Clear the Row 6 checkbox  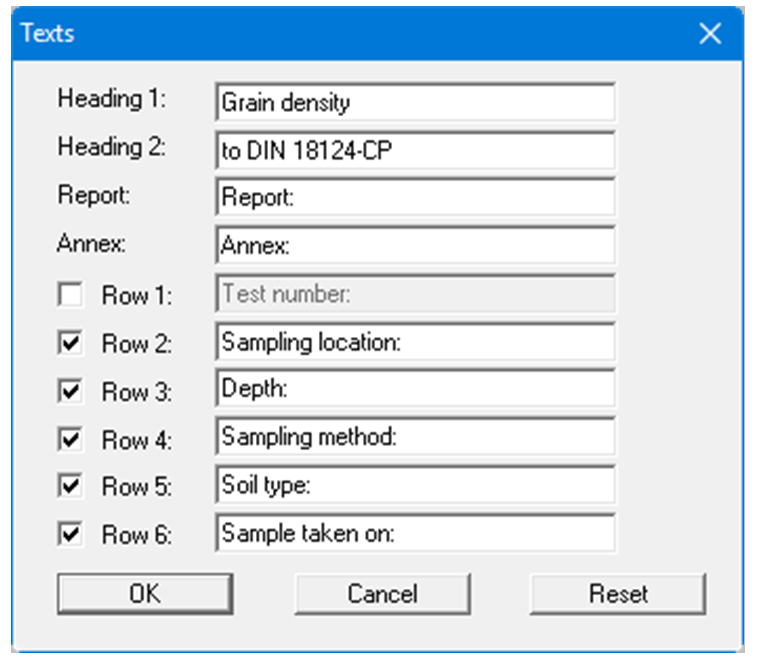[70, 535]
